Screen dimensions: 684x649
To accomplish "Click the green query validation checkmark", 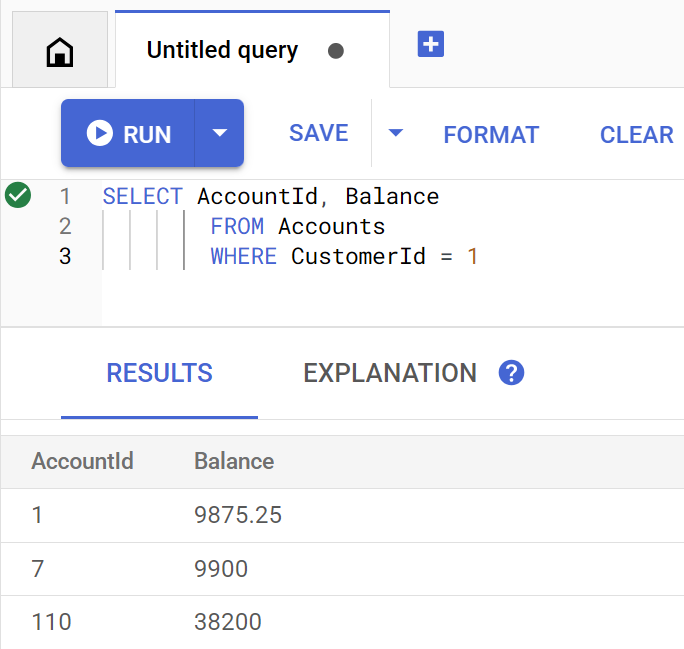I will tap(17, 196).
